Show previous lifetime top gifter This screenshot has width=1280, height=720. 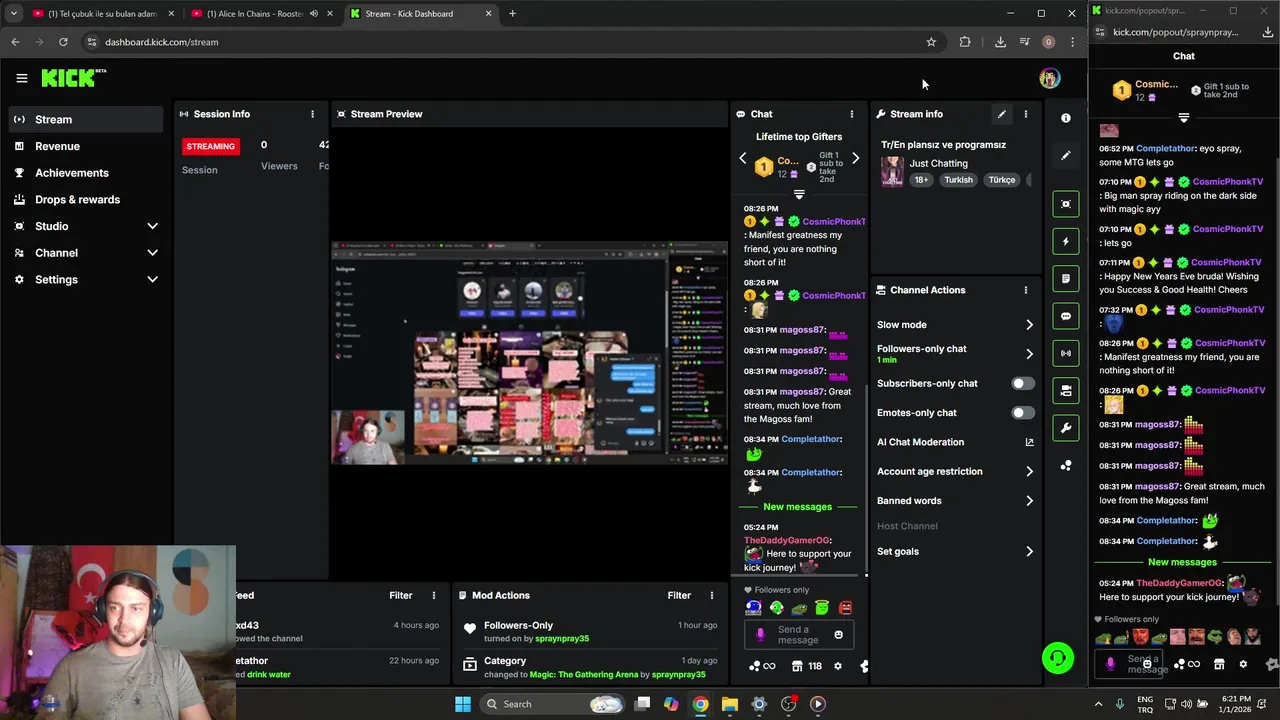tap(742, 158)
